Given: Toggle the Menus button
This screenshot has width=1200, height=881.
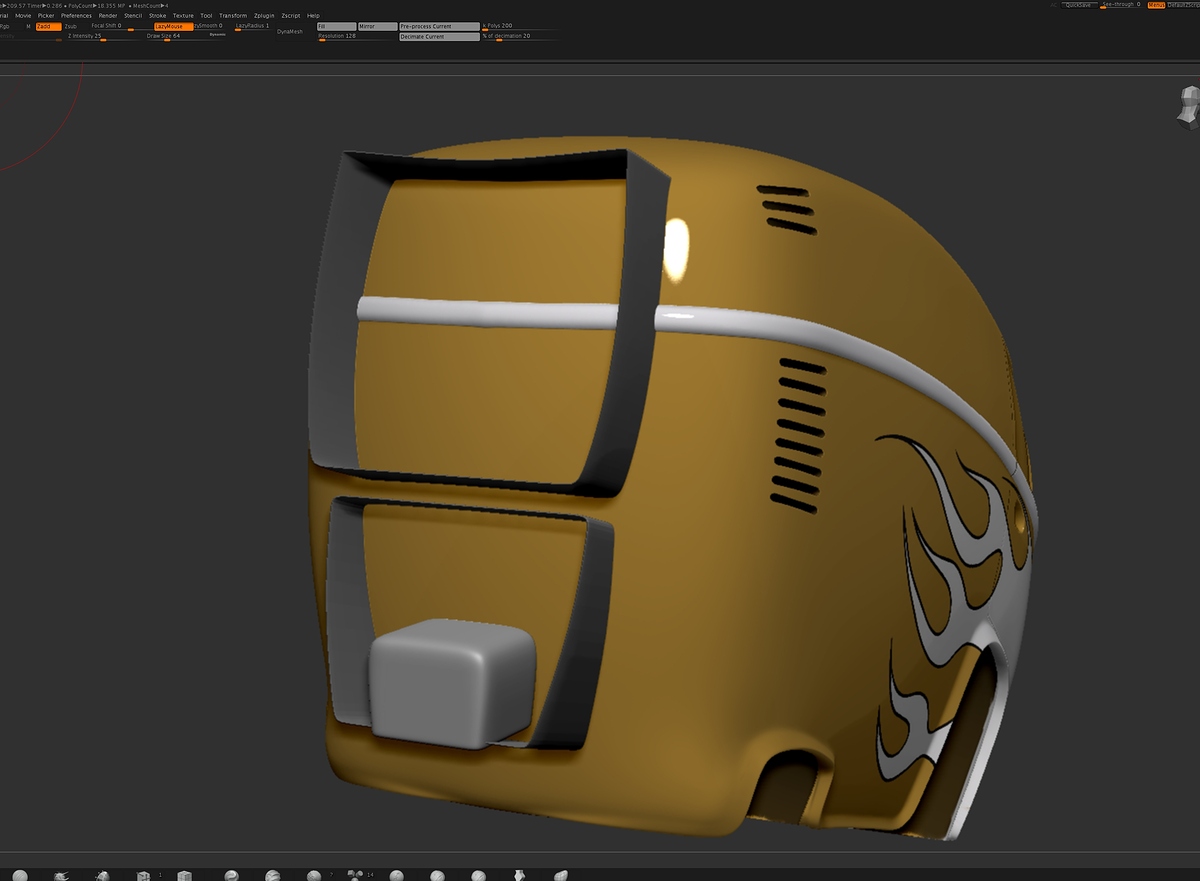Looking at the screenshot, I should 1156,5.
